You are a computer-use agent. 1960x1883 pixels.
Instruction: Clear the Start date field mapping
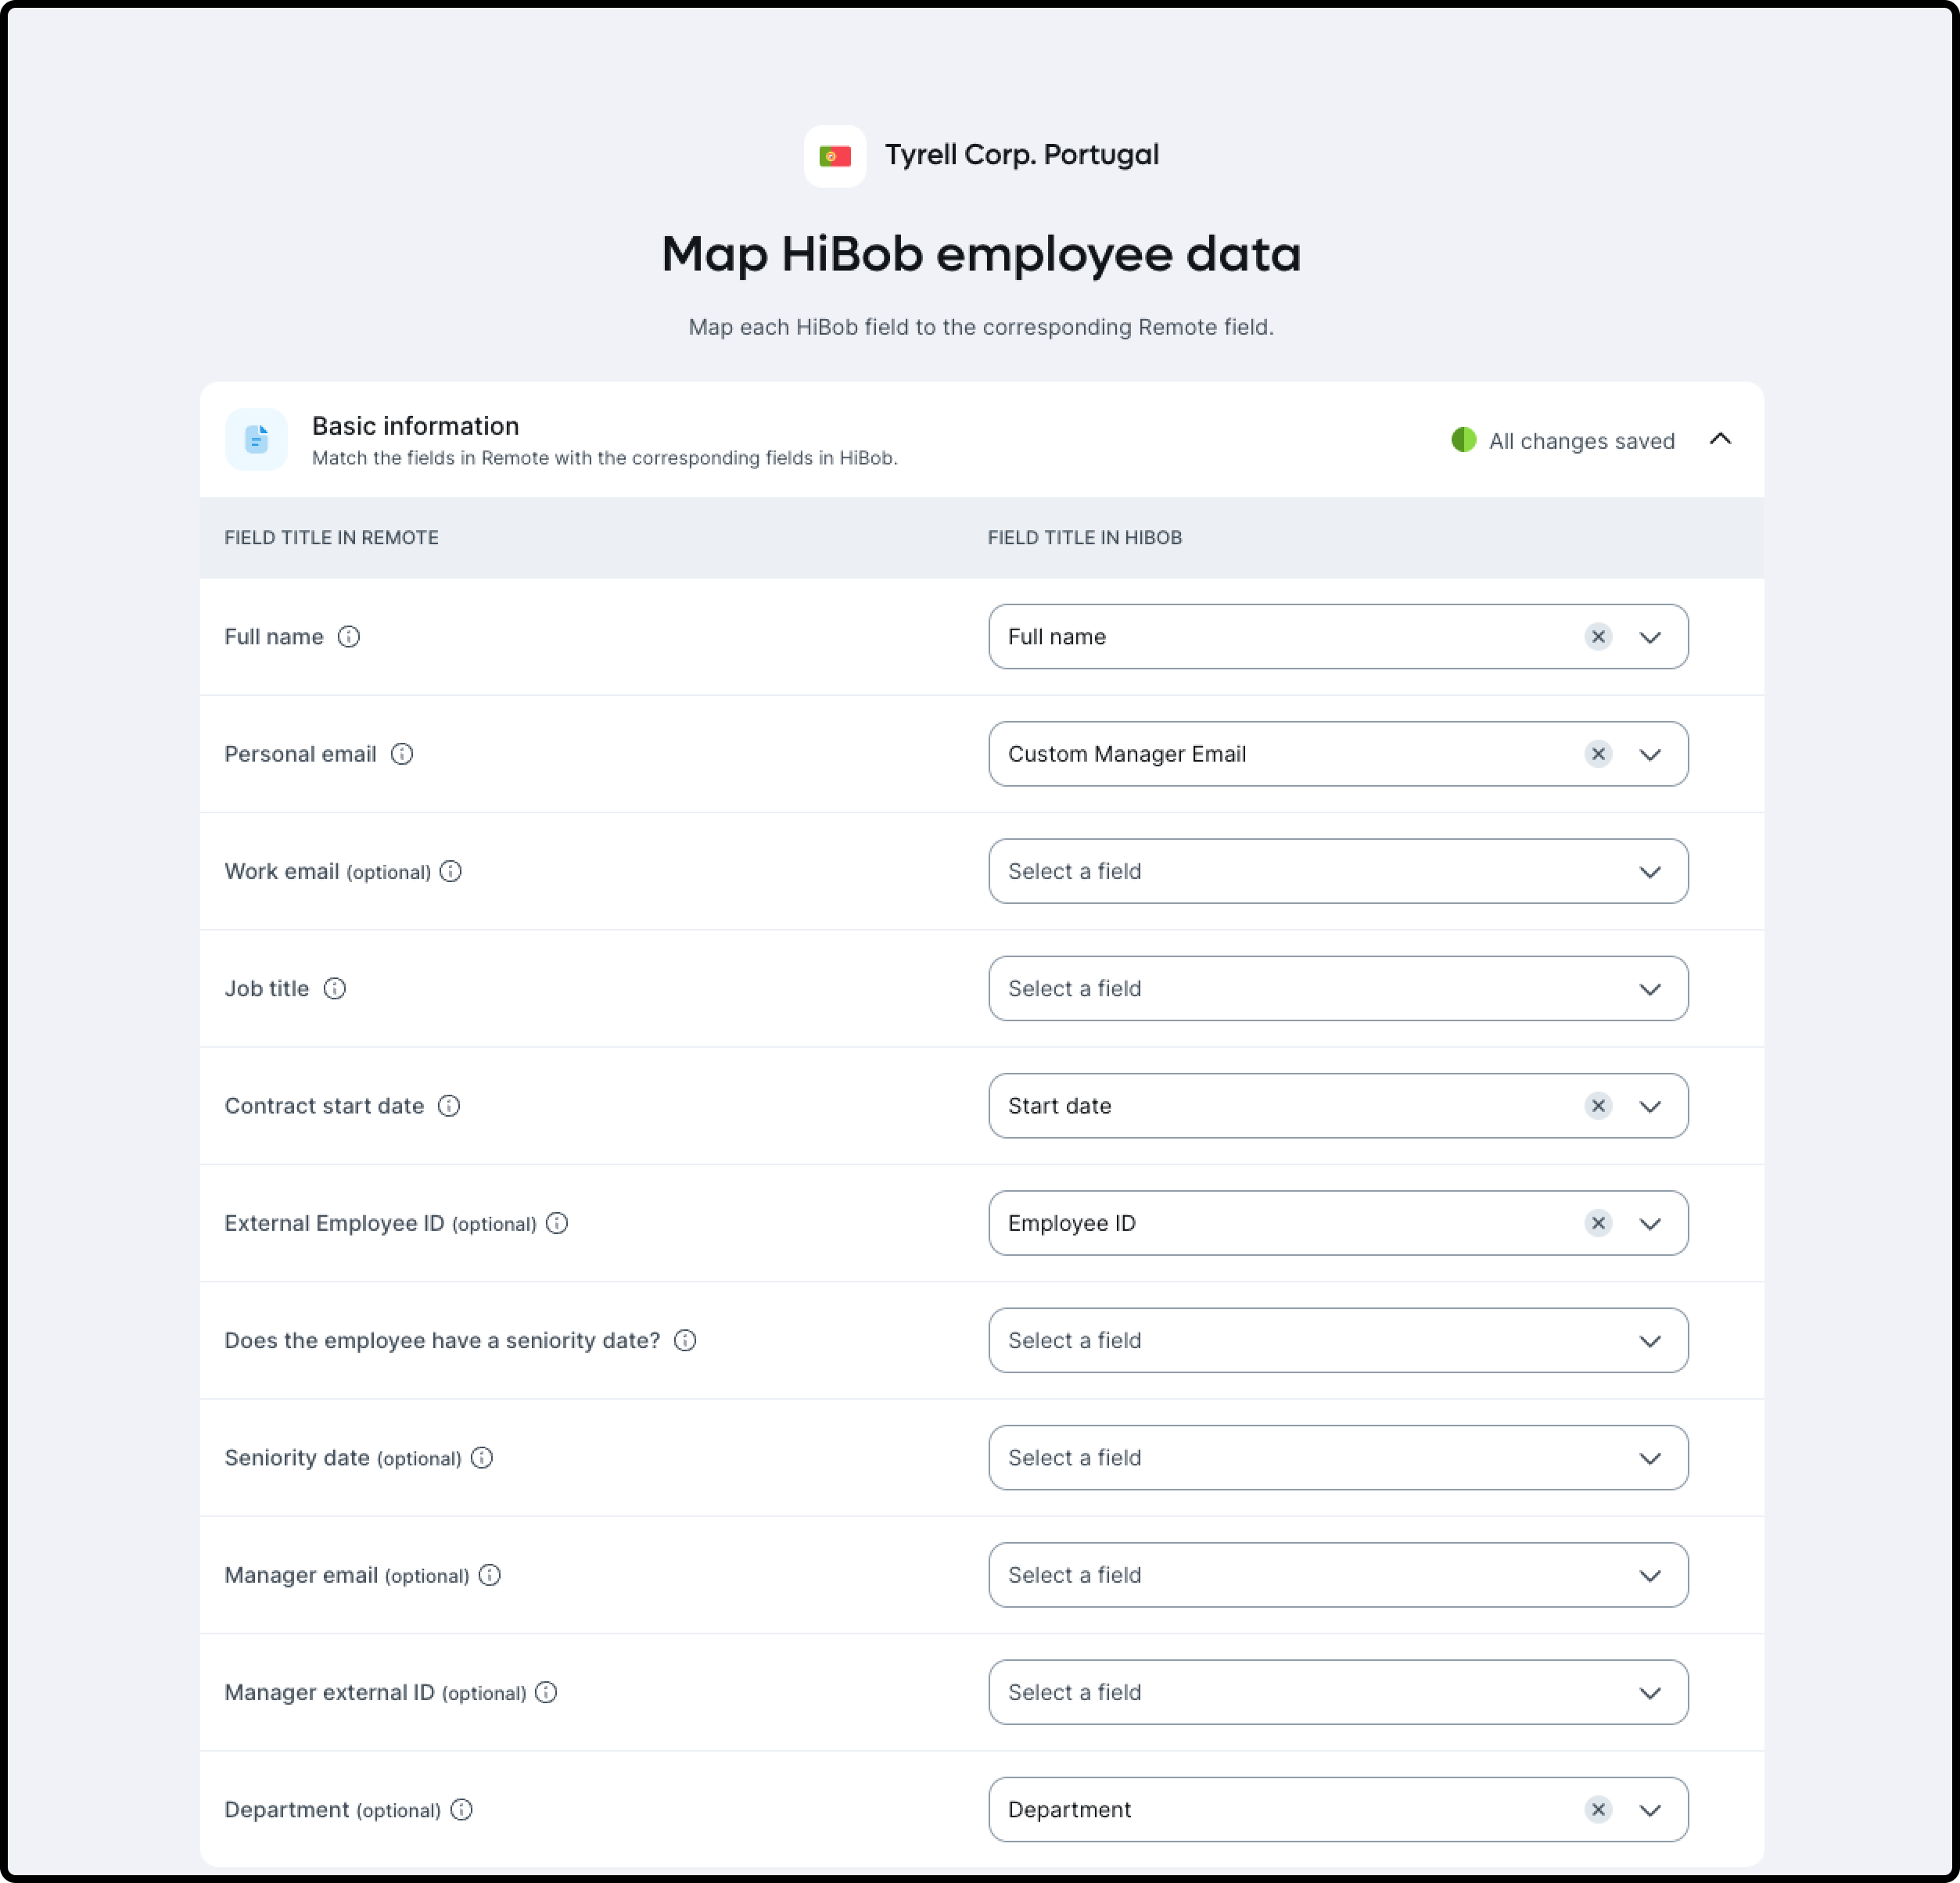click(x=1598, y=1106)
